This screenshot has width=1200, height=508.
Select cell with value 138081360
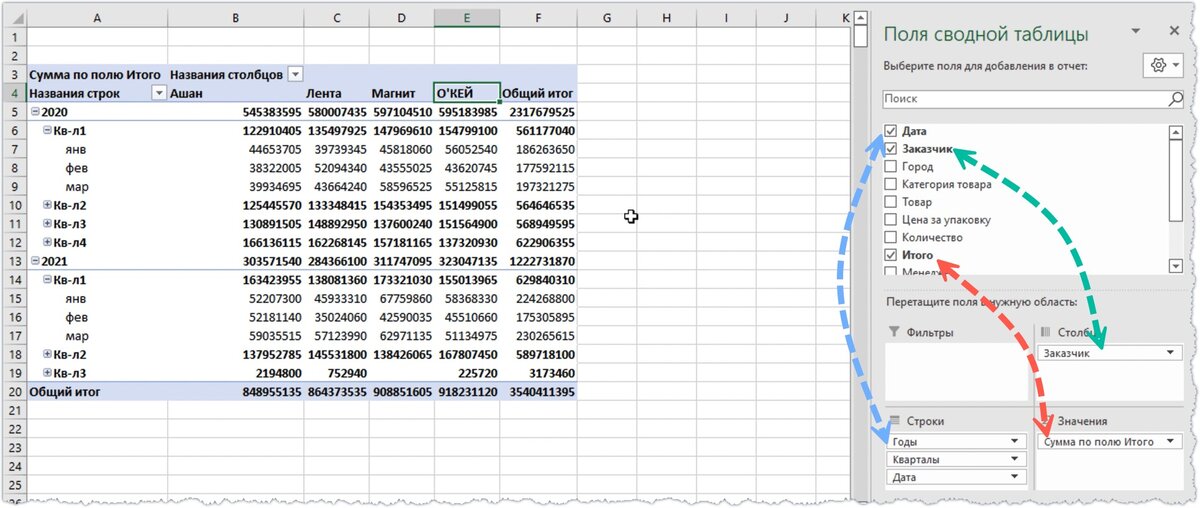[x=336, y=279]
